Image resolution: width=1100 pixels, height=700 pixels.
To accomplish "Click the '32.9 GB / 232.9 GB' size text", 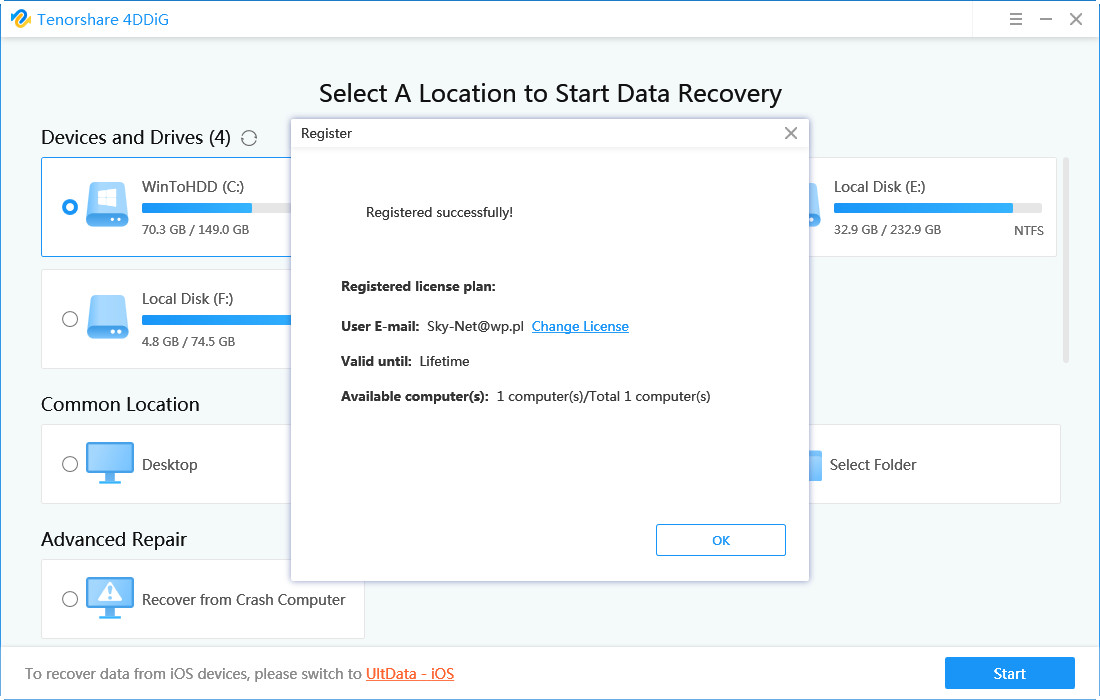I will point(887,229).
